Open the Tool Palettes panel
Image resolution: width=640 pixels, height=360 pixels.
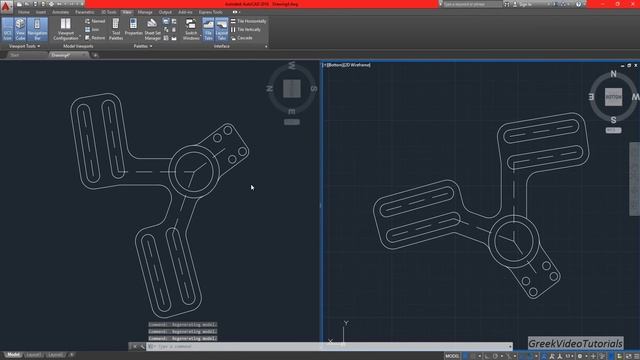pos(116,29)
